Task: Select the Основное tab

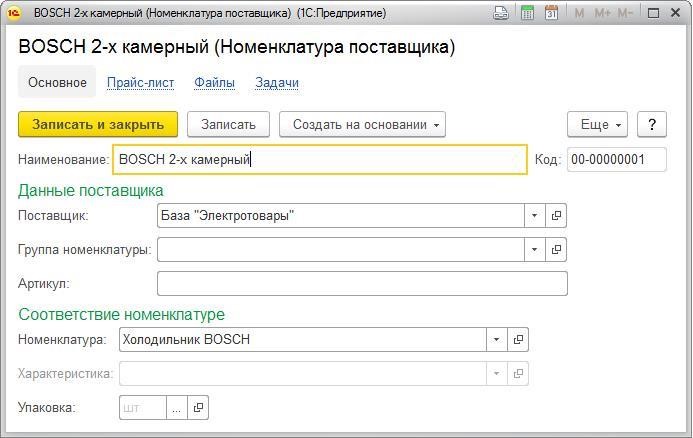Action: (57, 82)
